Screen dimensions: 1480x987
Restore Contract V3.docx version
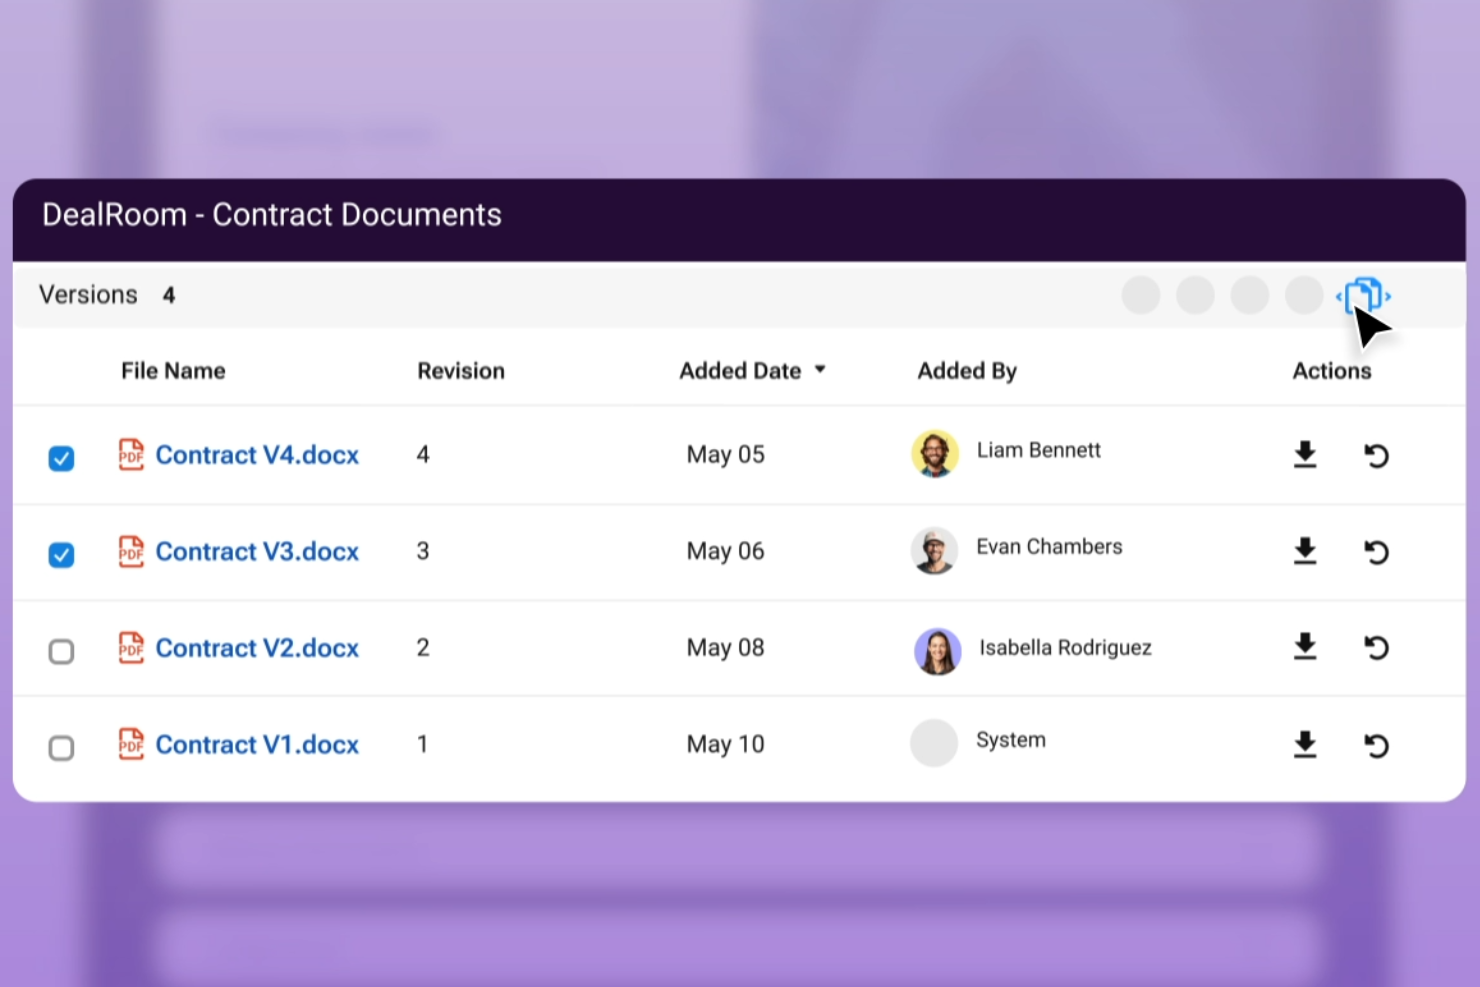[1377, 551]
